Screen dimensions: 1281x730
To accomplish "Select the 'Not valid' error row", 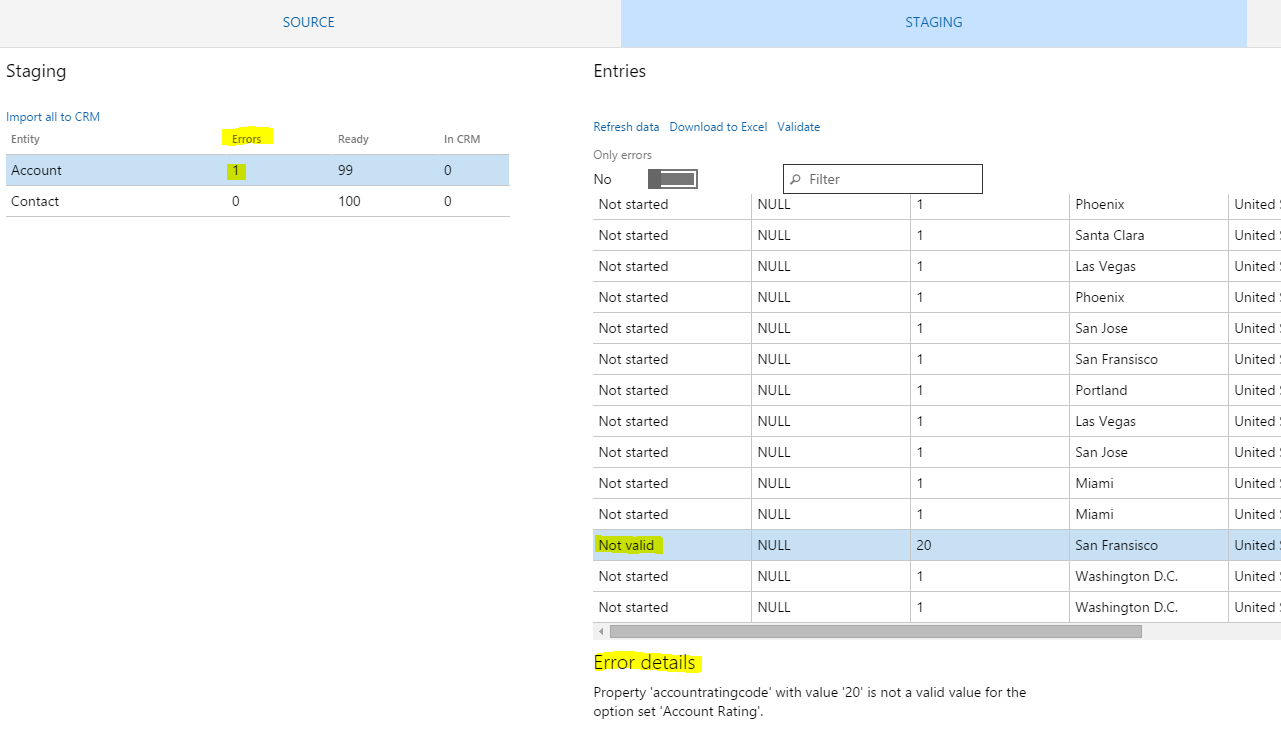I will (x=627, y=545).
